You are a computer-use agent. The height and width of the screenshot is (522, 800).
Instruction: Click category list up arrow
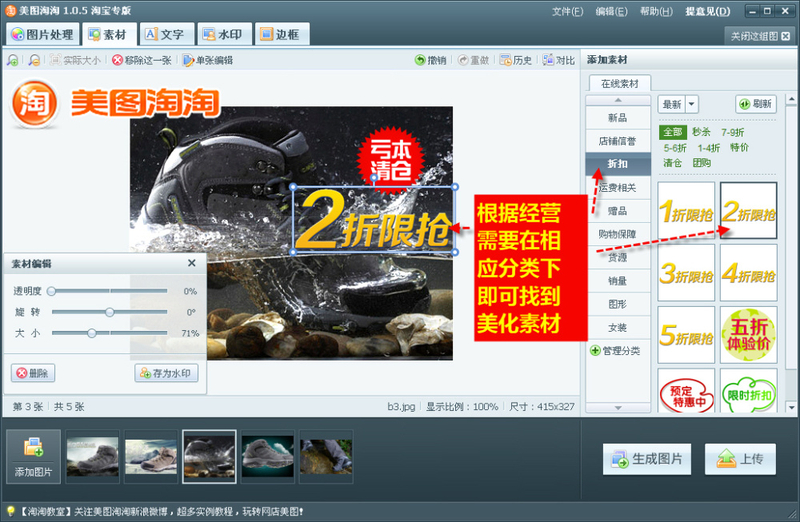(618, 100)
